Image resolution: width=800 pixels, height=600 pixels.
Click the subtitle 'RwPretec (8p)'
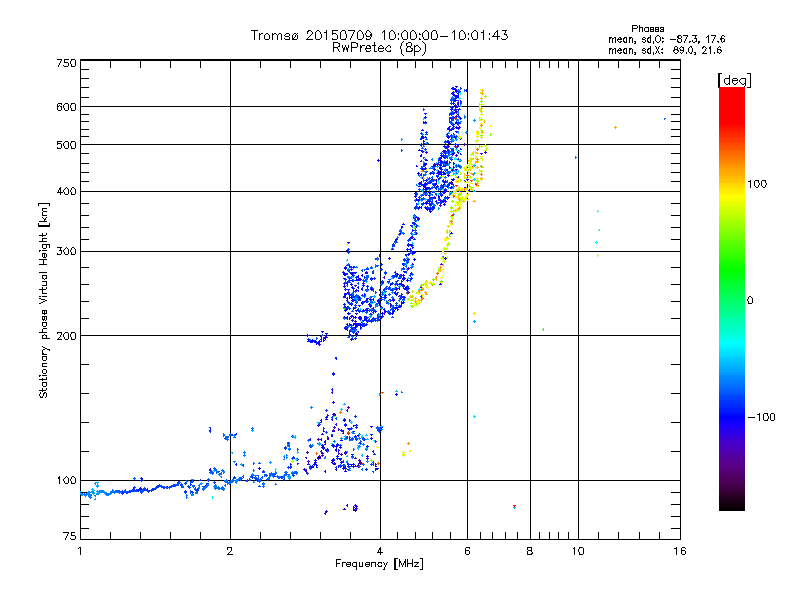[x=379, y=48]
